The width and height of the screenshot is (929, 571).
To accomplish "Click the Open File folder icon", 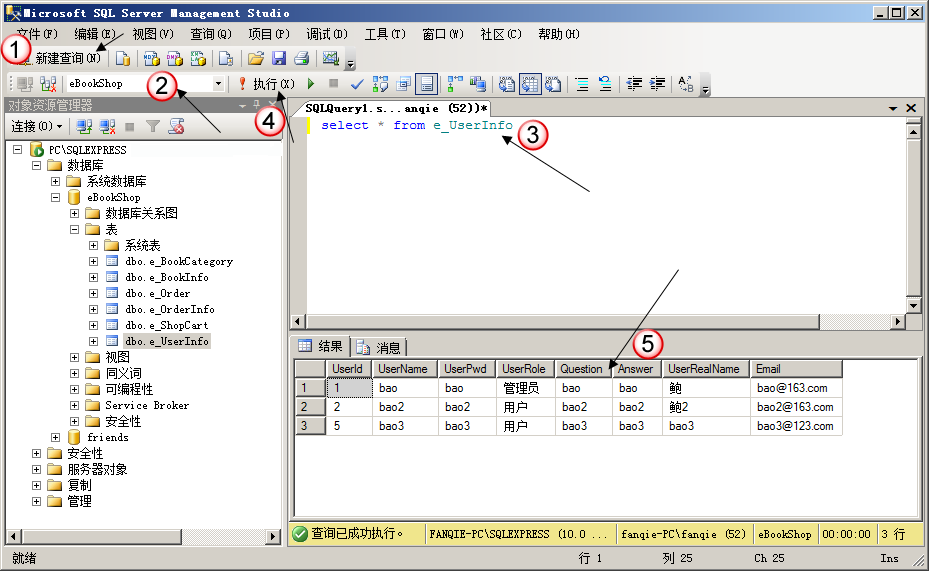I will (x=256, y=58).
